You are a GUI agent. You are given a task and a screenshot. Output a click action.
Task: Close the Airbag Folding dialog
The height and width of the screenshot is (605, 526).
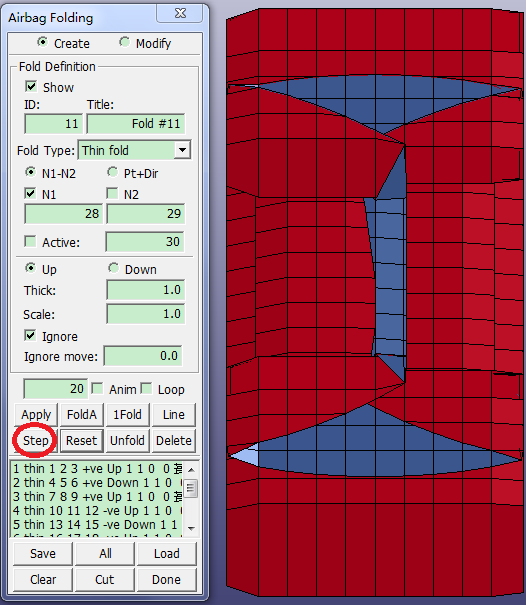point(180,13)
